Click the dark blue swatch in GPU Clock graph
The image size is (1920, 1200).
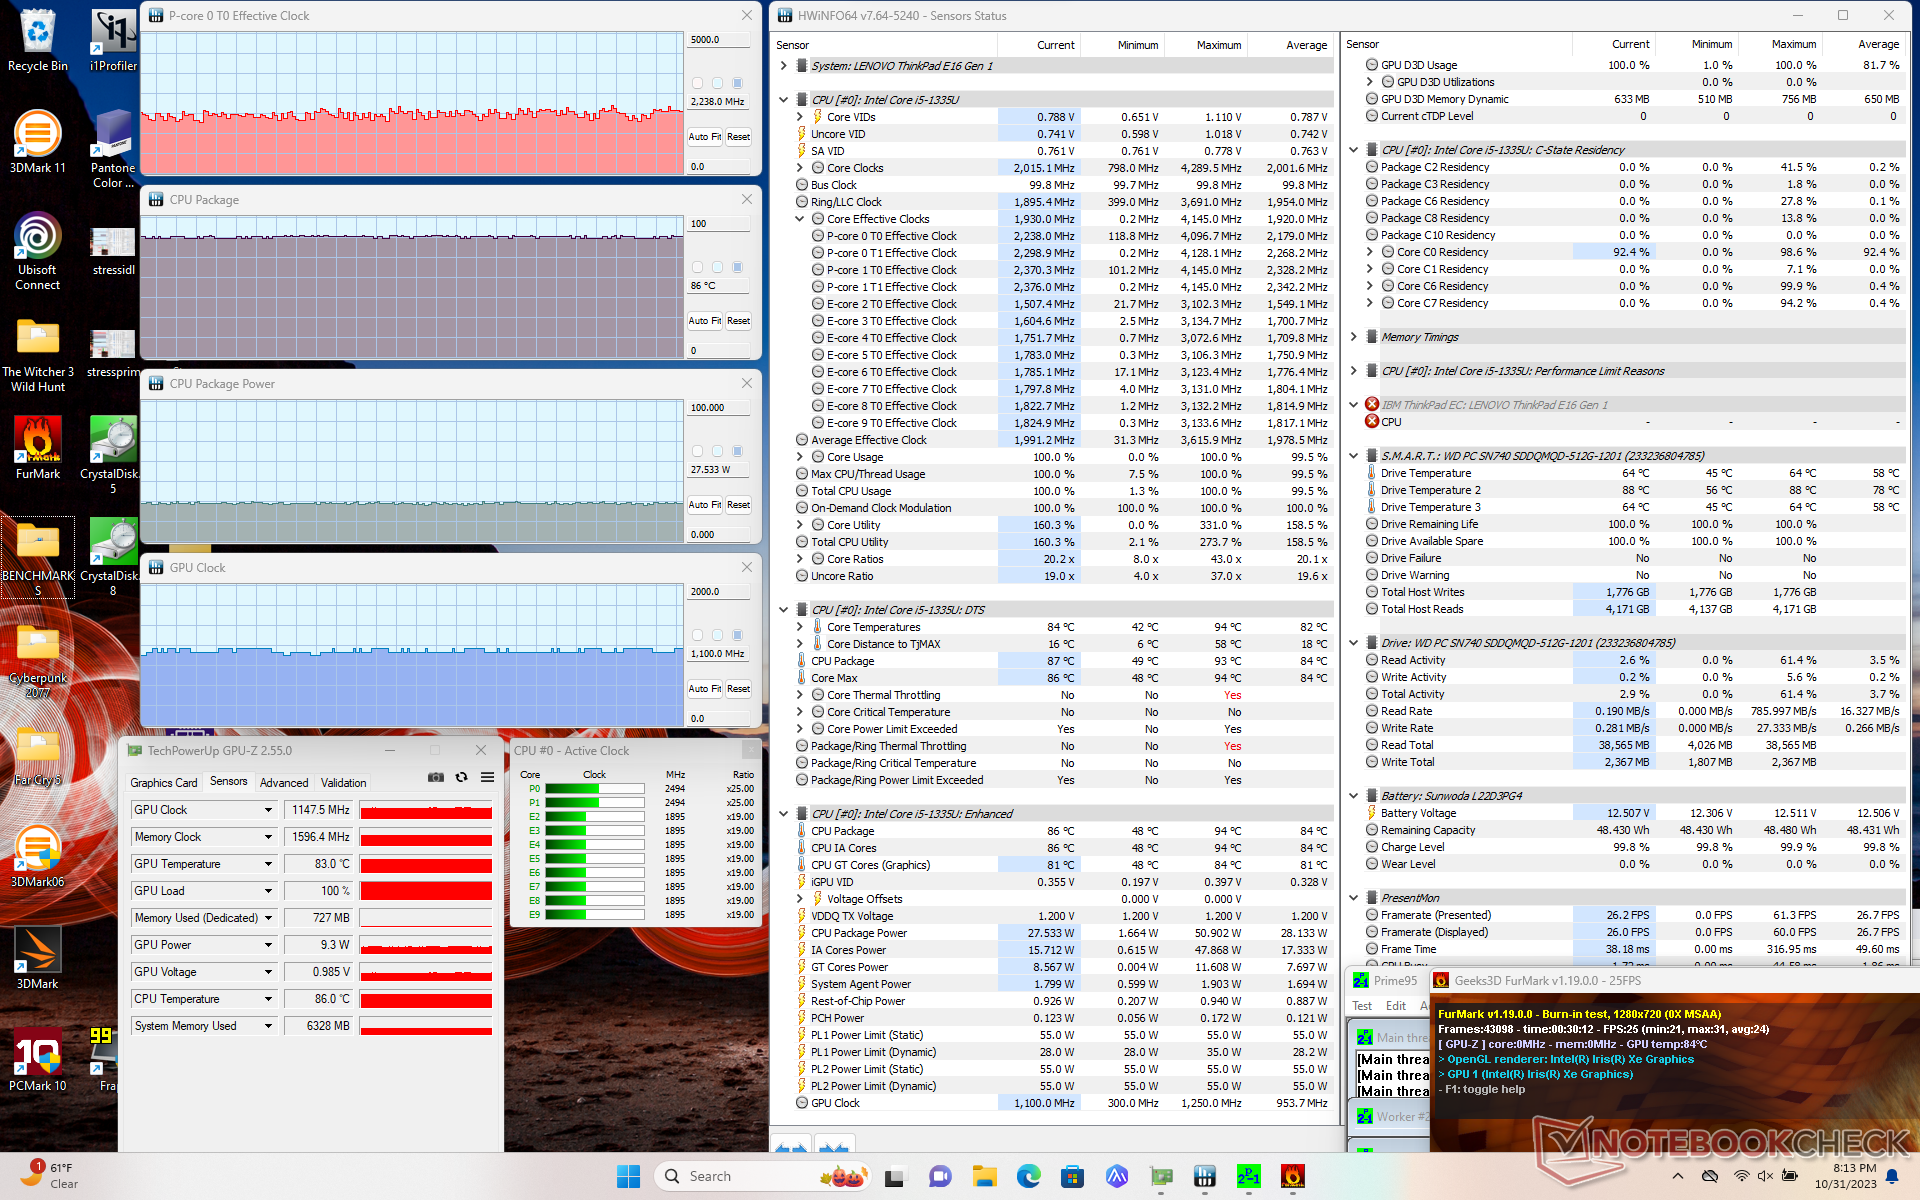[738, 635]
